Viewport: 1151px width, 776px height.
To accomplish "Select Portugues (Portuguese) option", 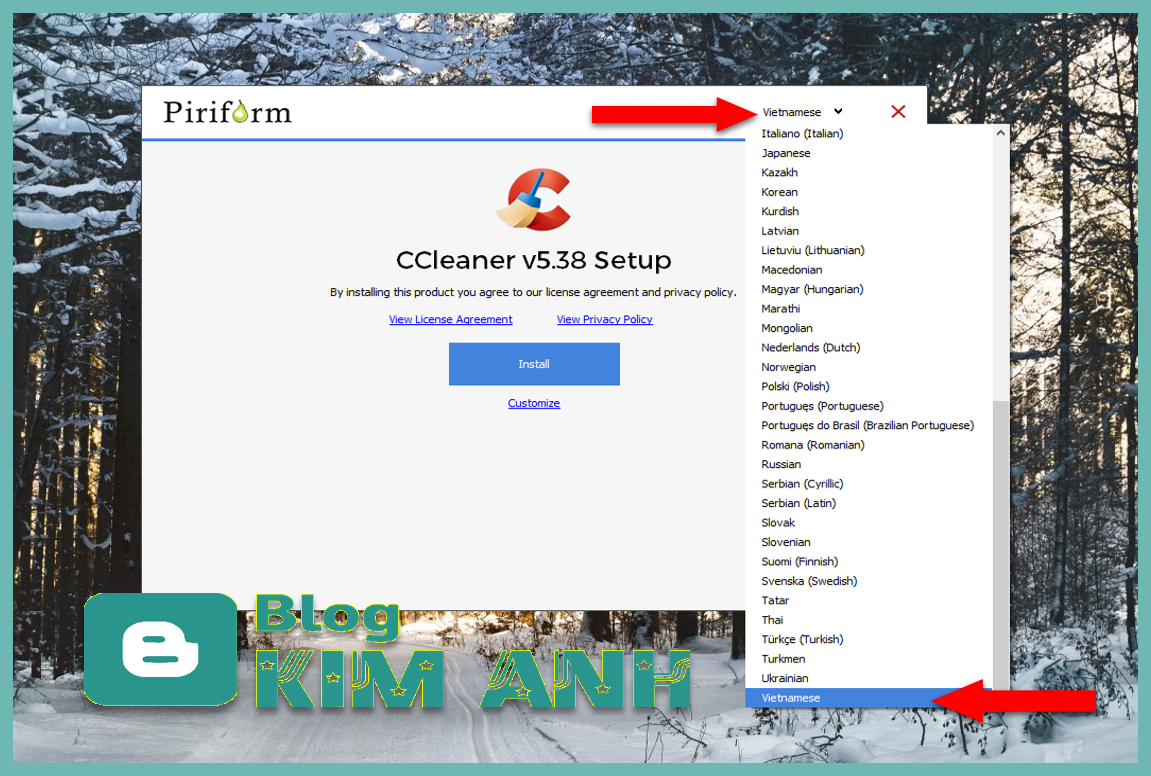I will pos(869,406).
